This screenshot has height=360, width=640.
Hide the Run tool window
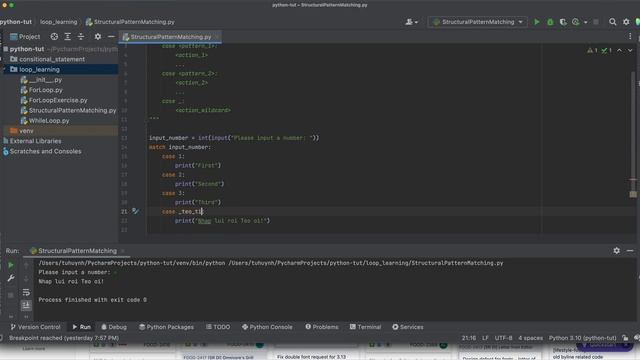(630, 251)
